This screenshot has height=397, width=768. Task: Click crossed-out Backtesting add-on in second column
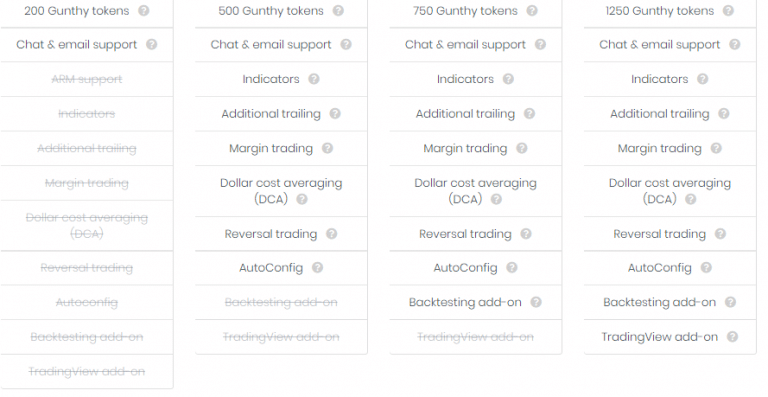point(281,302)
